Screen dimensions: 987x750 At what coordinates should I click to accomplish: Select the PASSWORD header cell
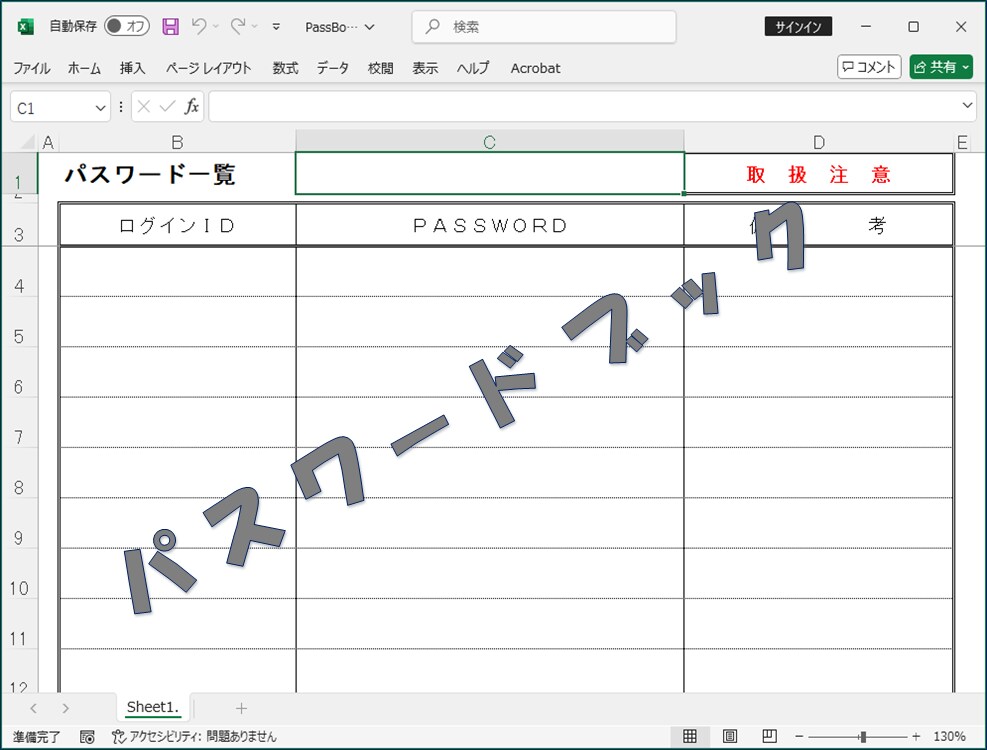pyautogui.click(x=490, y=225)
